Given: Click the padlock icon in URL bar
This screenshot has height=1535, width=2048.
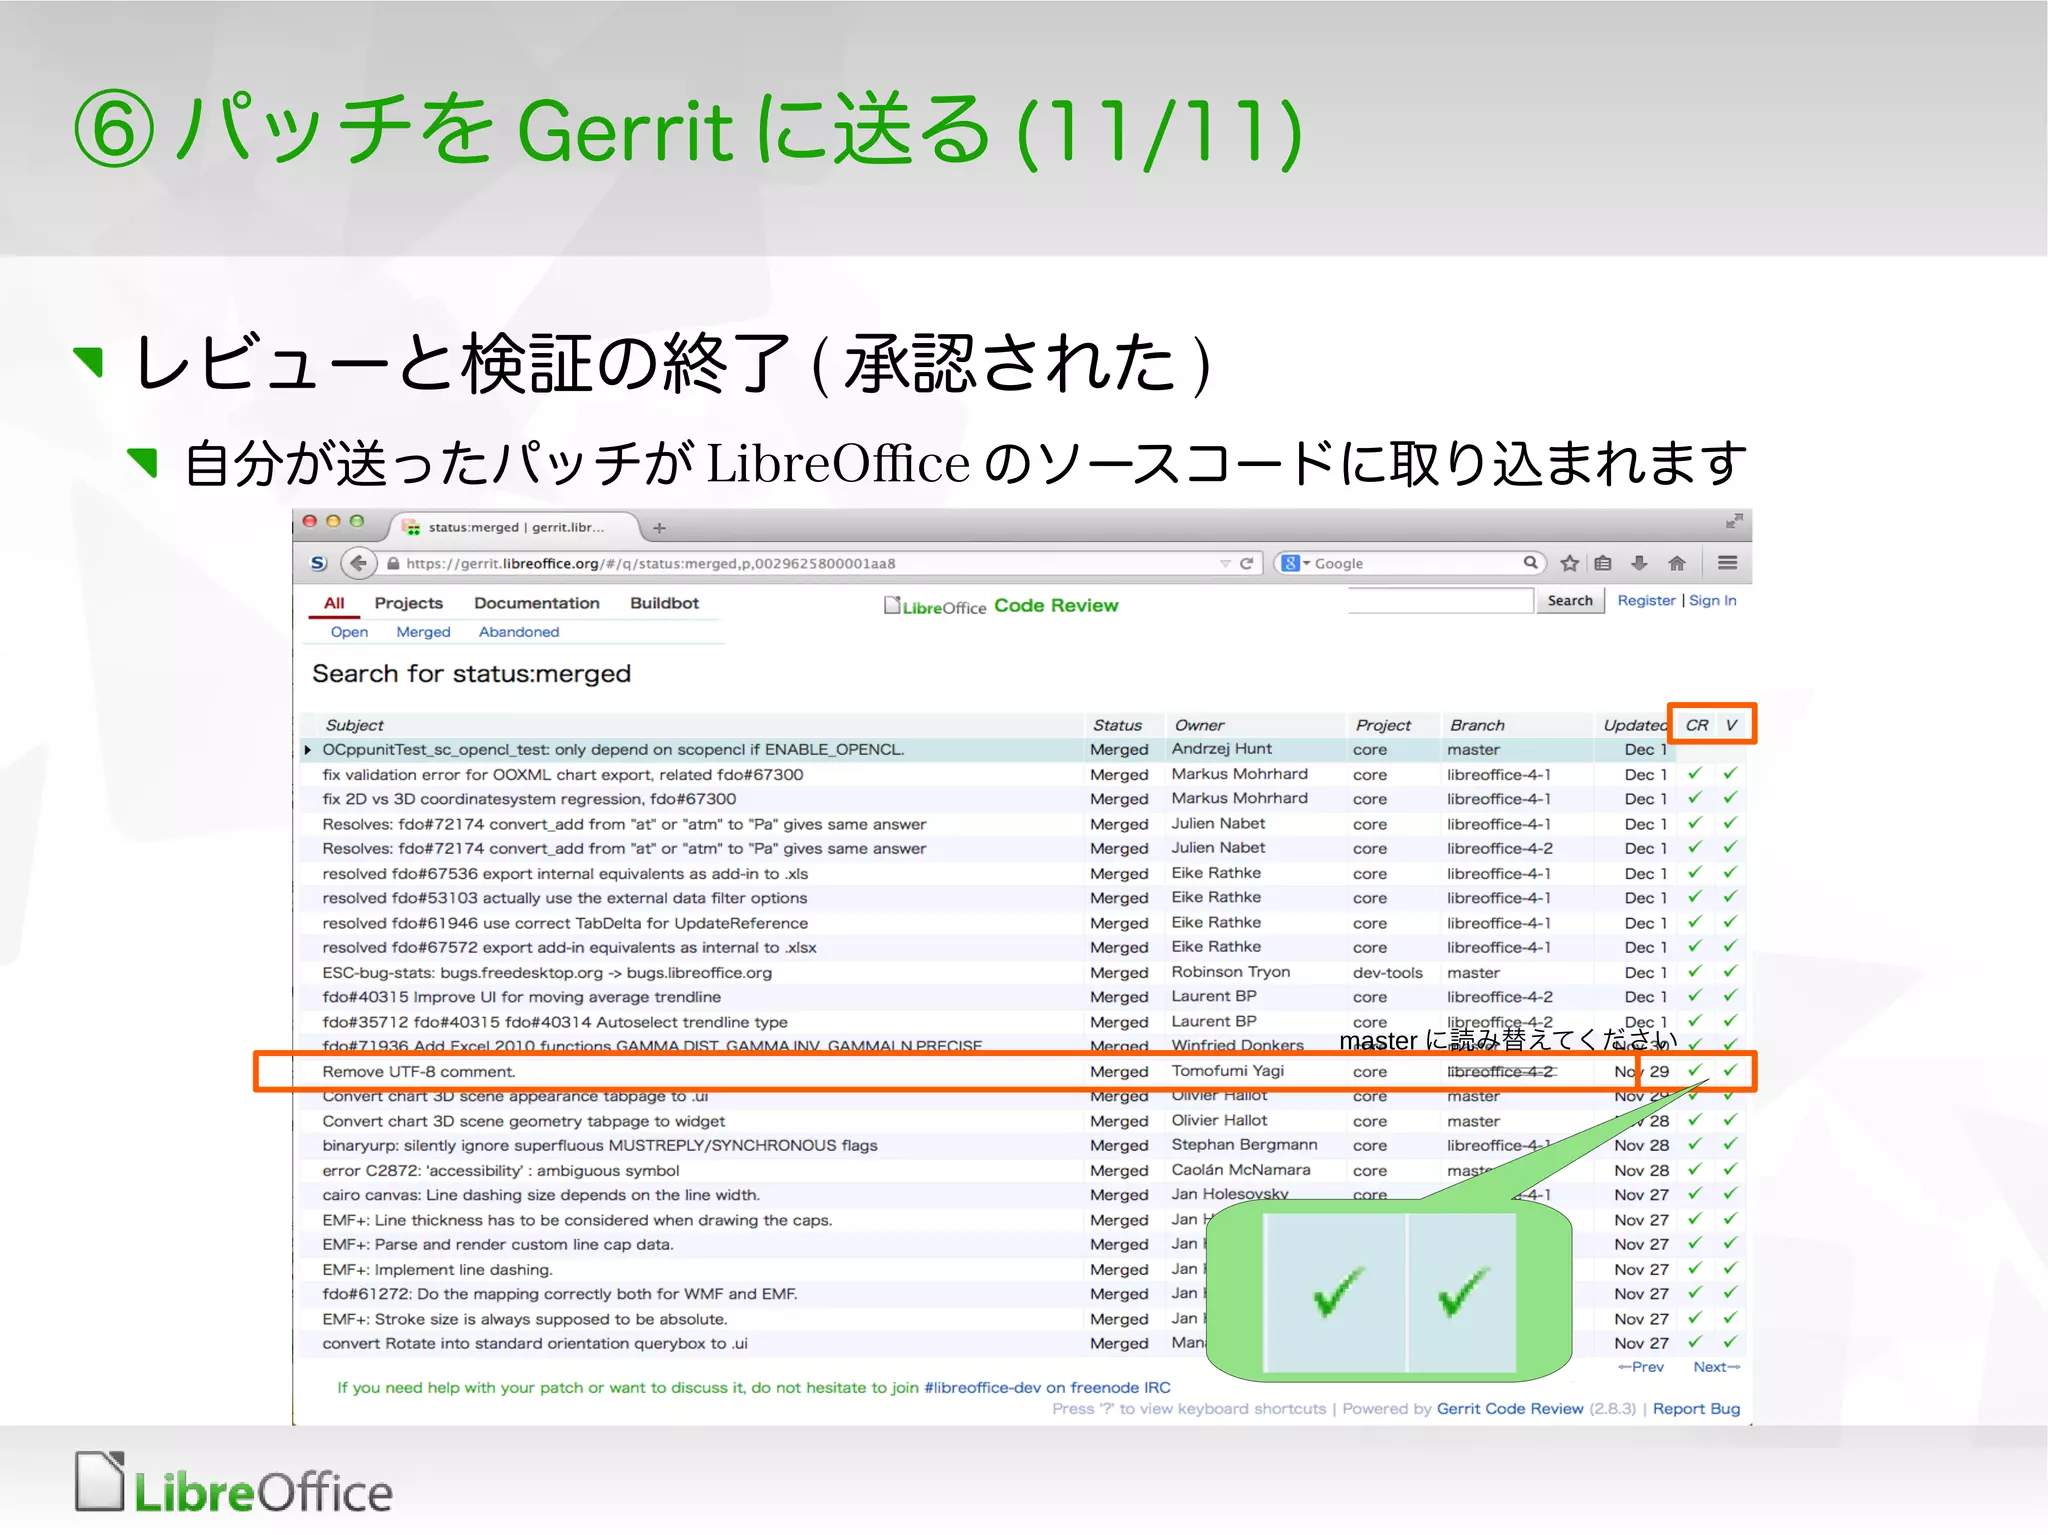Looking at the screenshot, I should click(x=393, y=564).
